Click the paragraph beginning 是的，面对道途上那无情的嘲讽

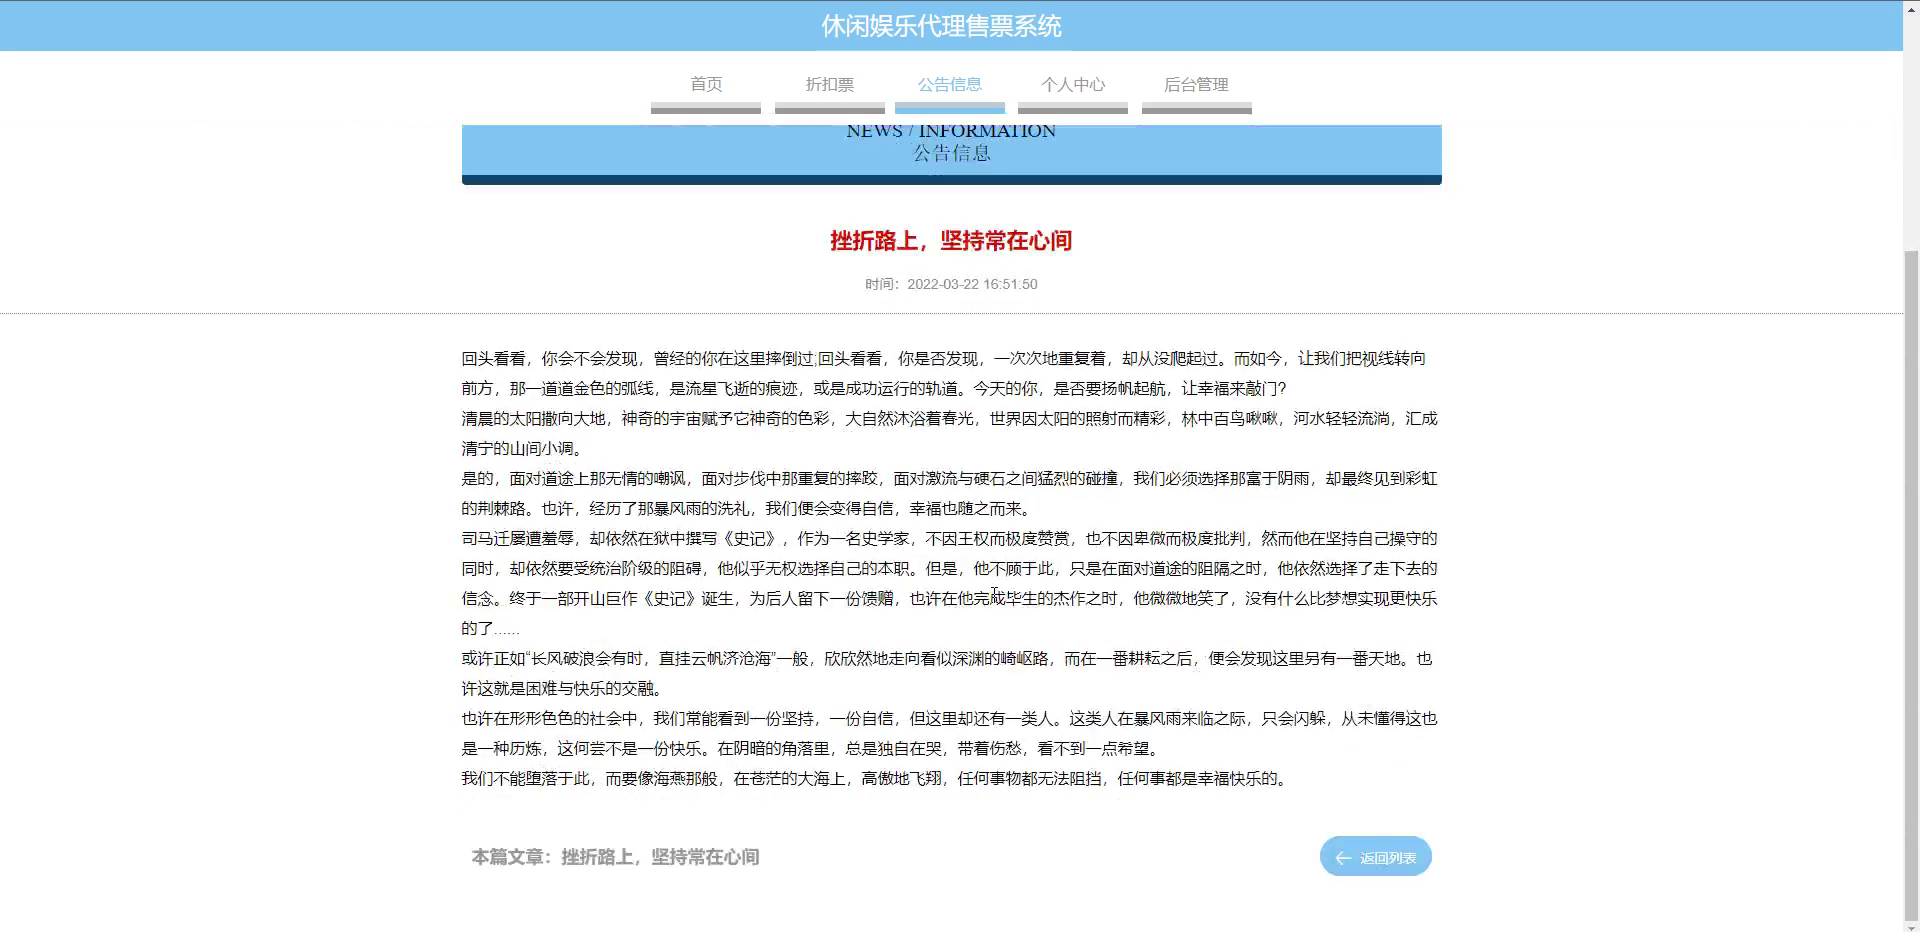pyautogui.click(x=949, y=493)
